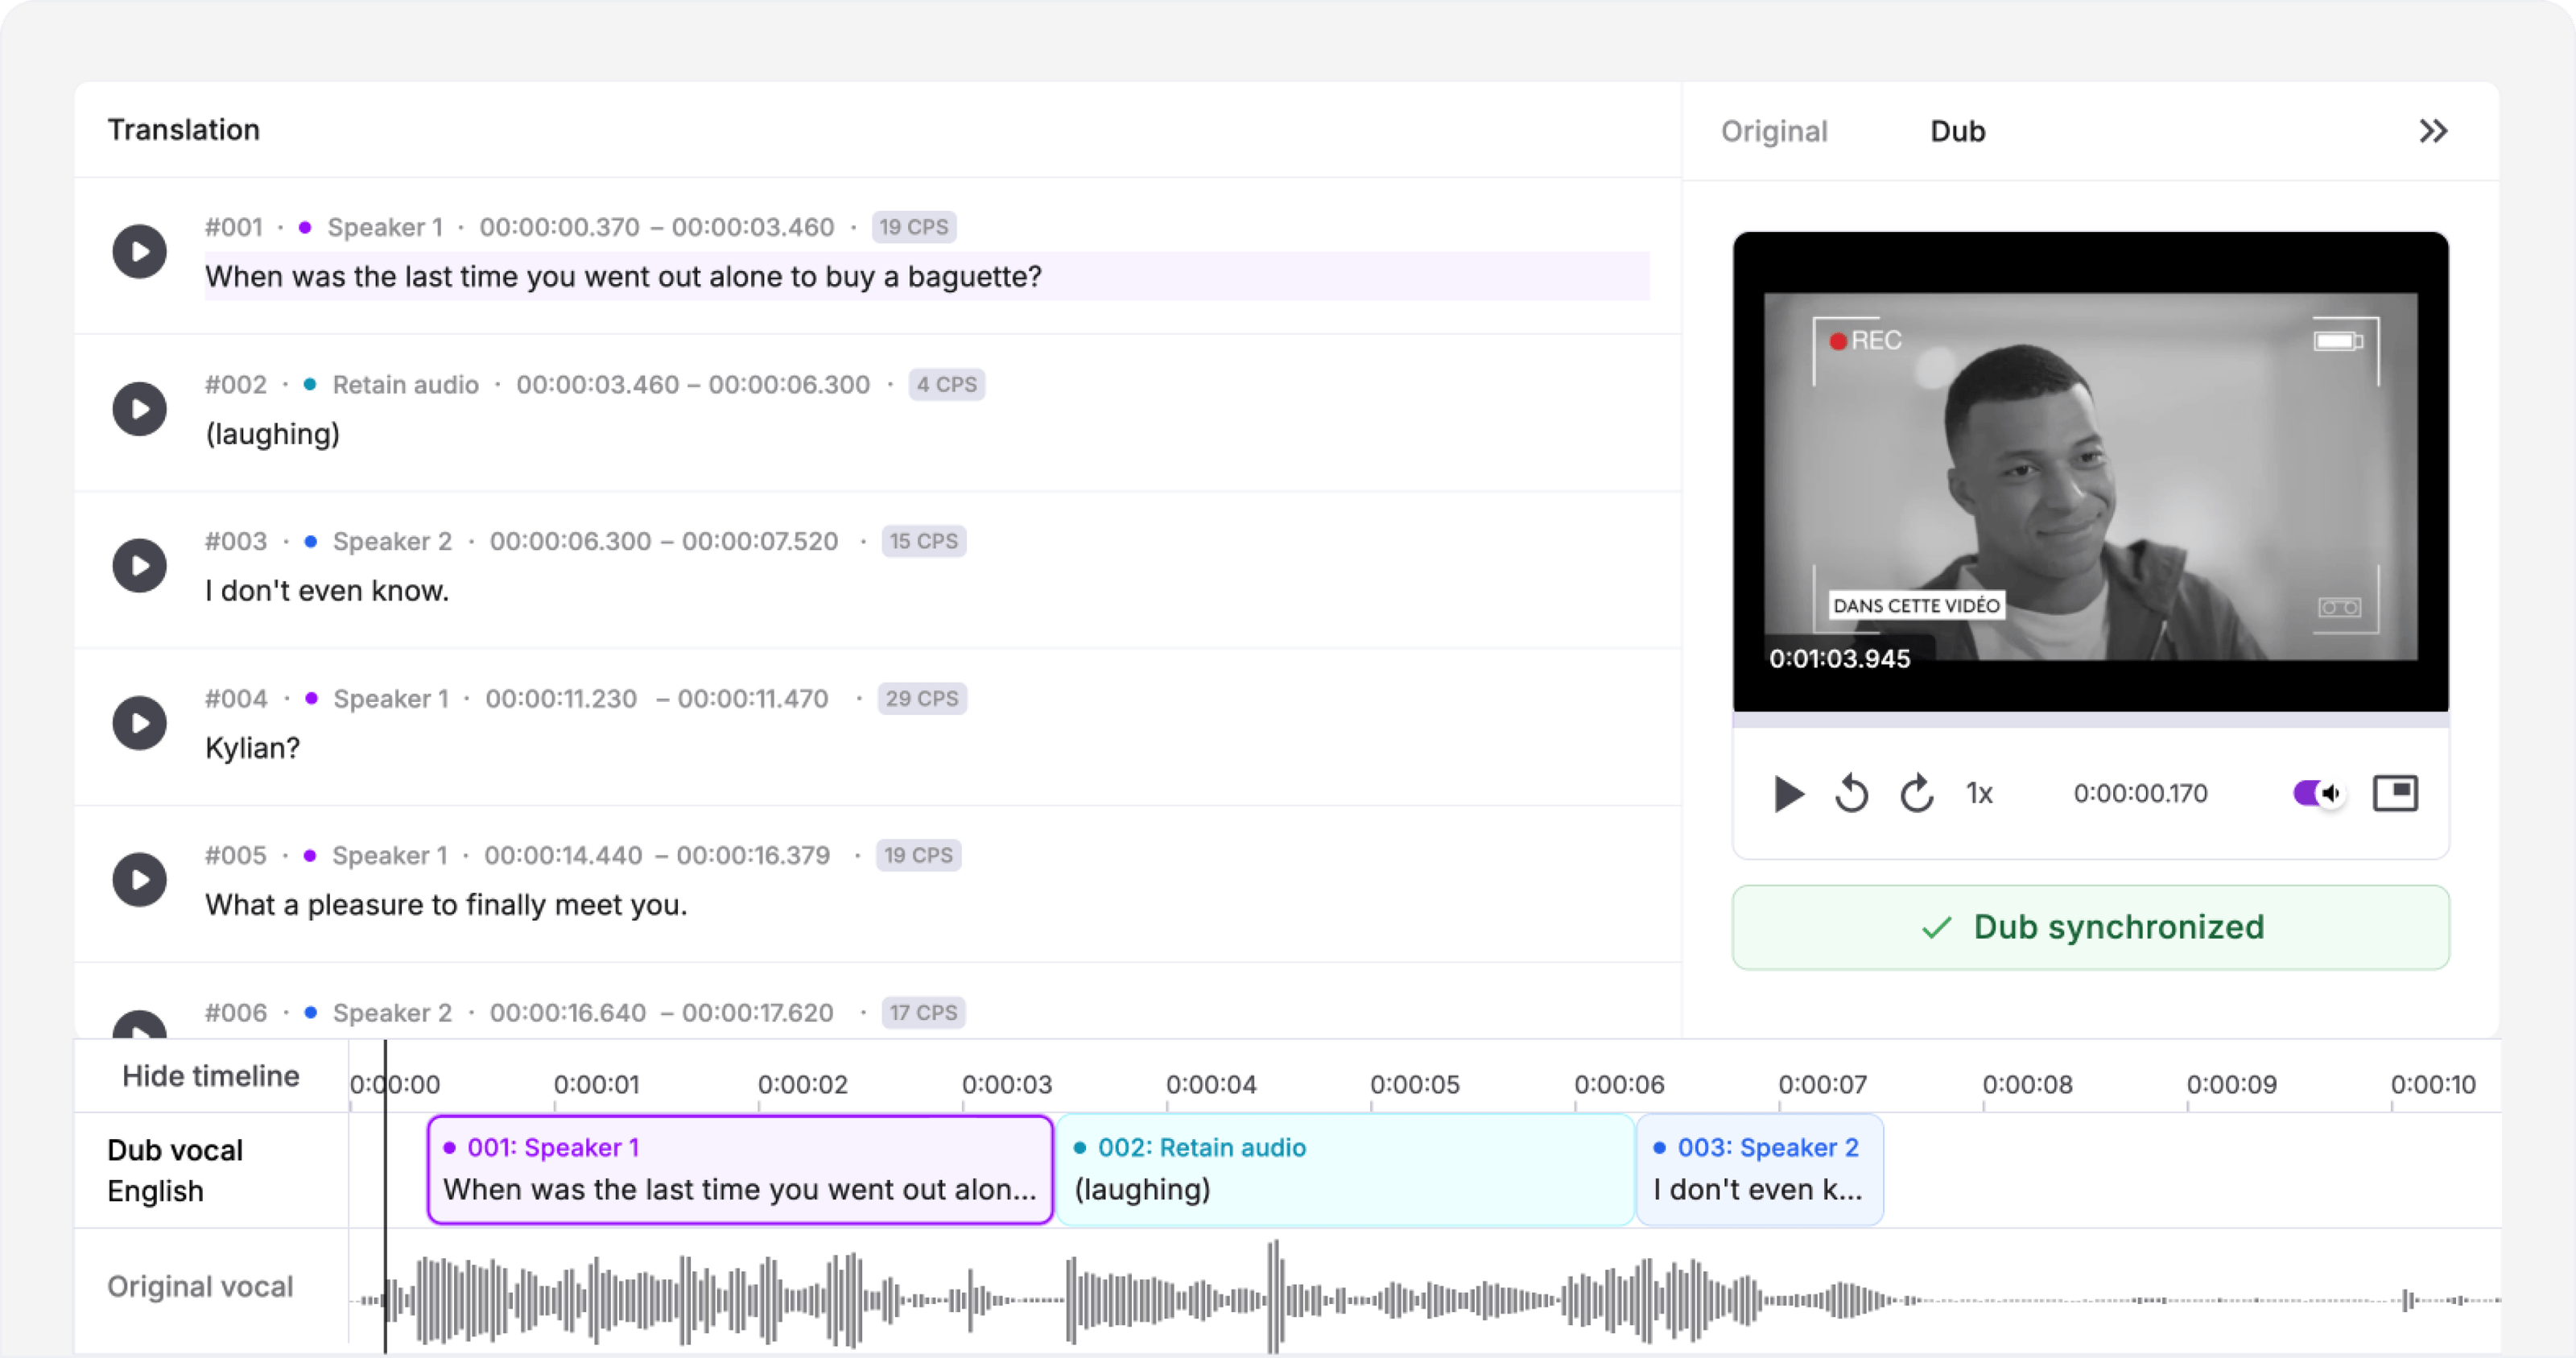Change Speaker 1 label on segment #001
Screen dimensions: 2576x1358
[x=385, y=227]
